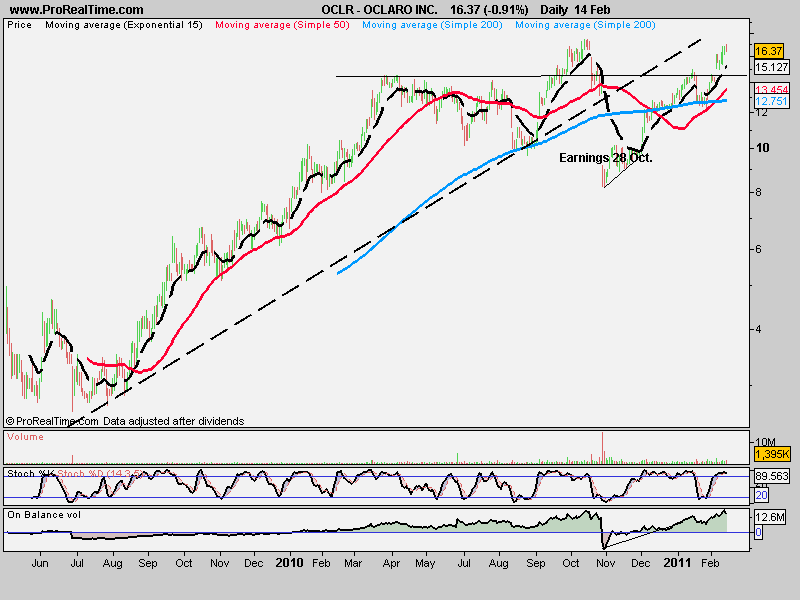This screenshot has width=800, height=600.
Task: Click the 6 price axis label
Action: 759,249
